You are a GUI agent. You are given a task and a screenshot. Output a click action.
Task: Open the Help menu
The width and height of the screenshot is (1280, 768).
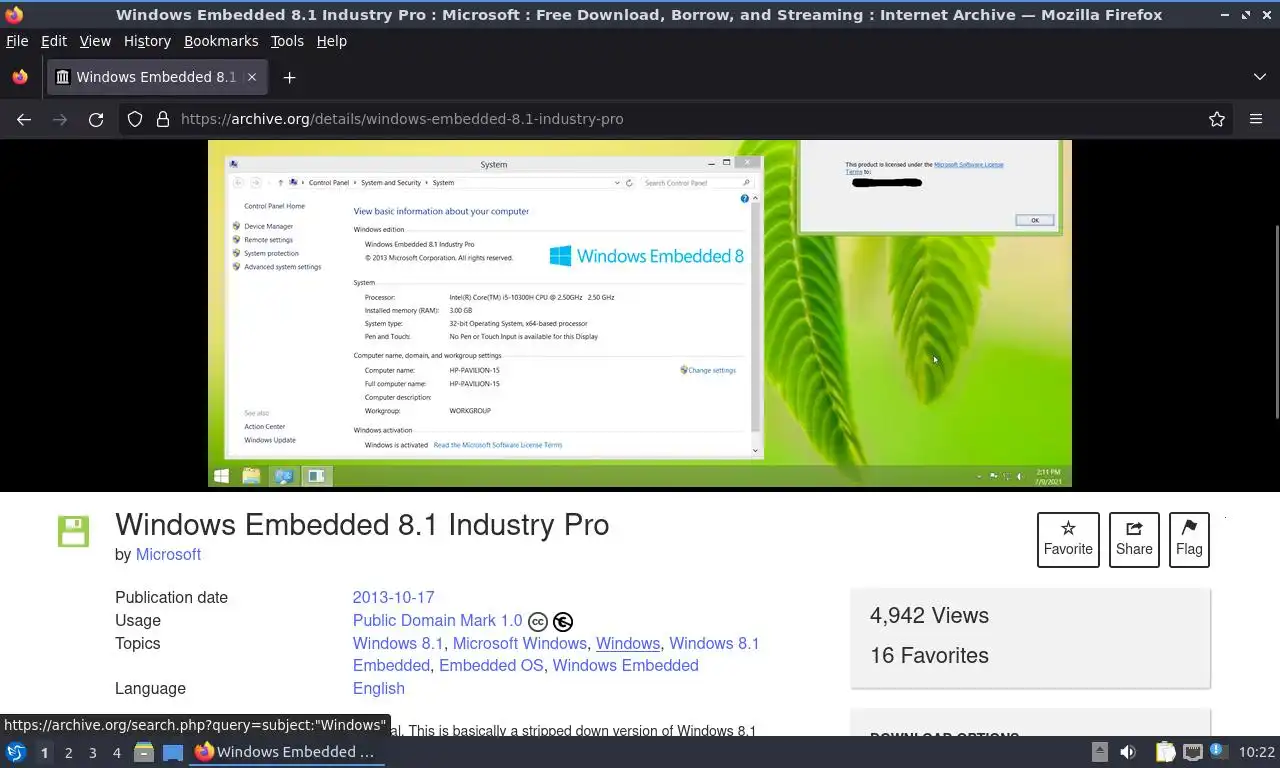pyautogui.click(x=331, y=41)
